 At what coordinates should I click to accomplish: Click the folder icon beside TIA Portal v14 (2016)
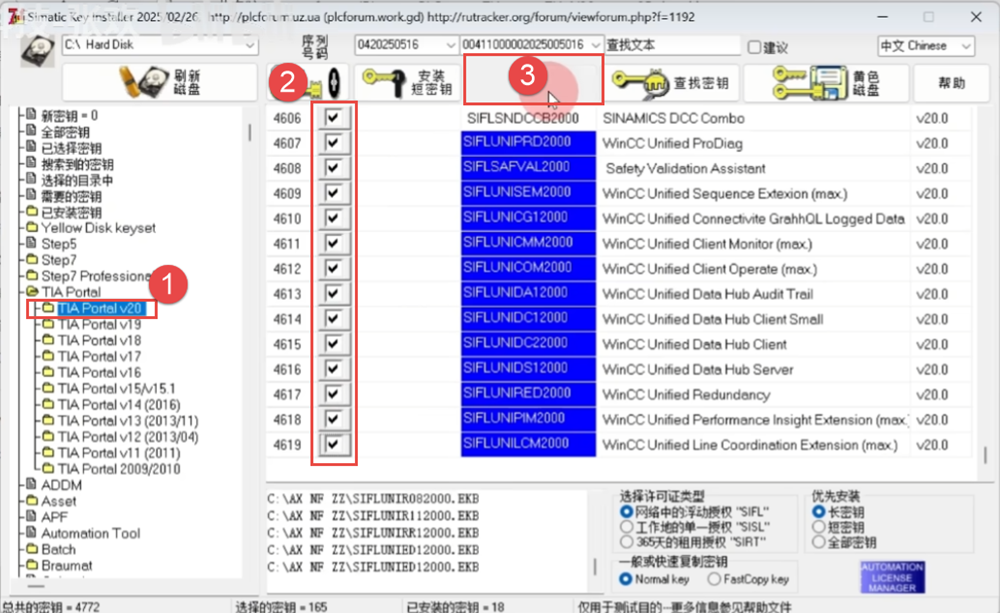coord(48,404)
